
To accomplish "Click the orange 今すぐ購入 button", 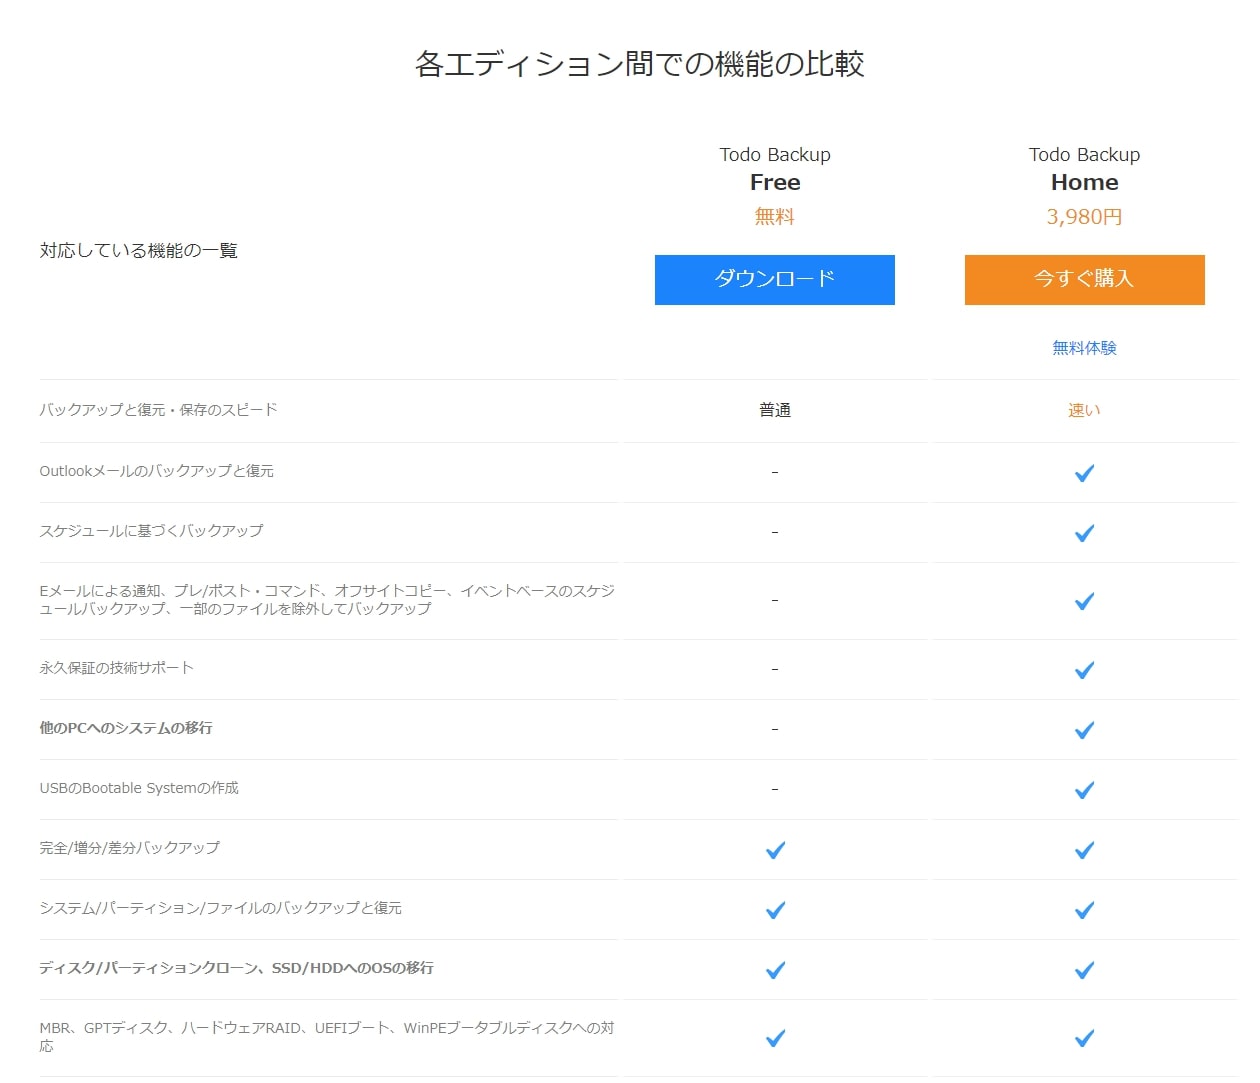I will pyautogui.click(x=1084, y=279).
